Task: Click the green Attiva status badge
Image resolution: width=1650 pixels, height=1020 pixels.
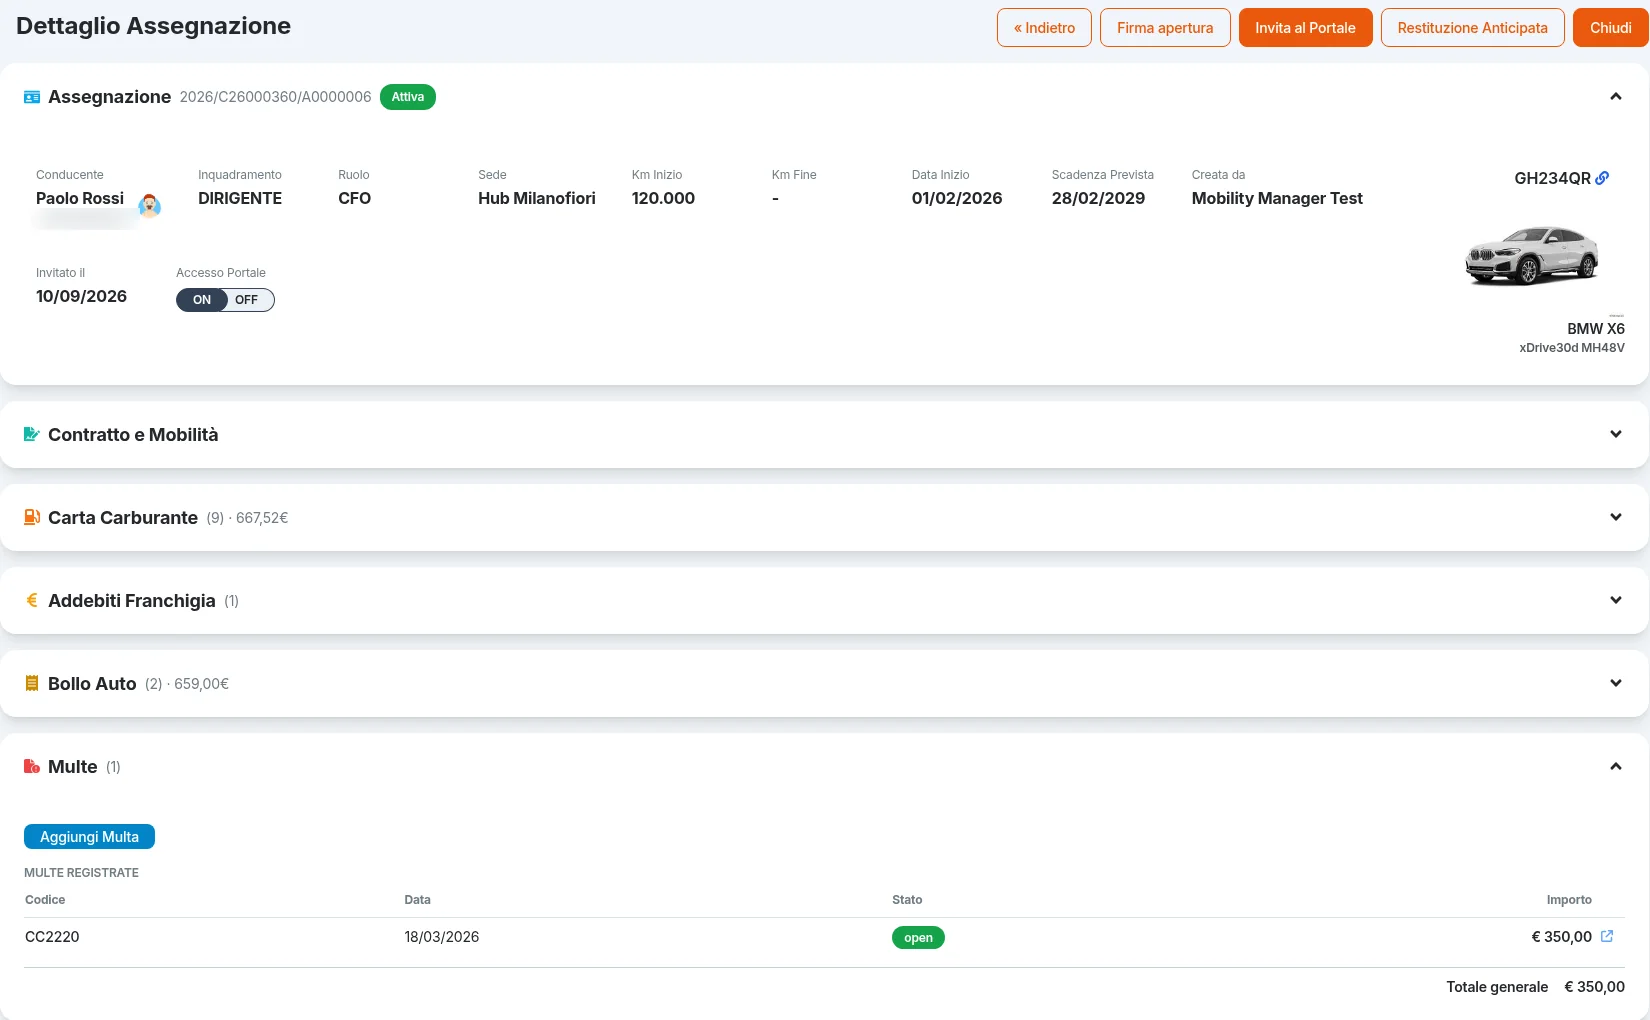Action: coord(408,97)
